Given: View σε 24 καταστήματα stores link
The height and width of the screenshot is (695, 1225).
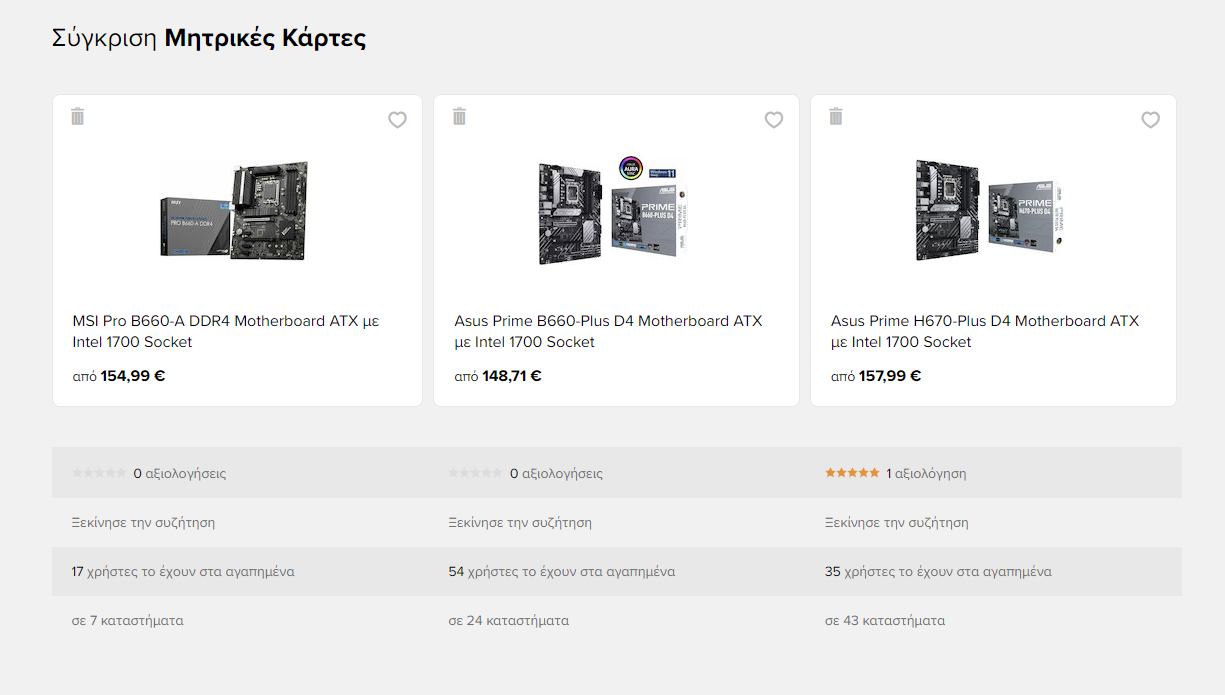Looking at the screenshot, I should point(509,620).
